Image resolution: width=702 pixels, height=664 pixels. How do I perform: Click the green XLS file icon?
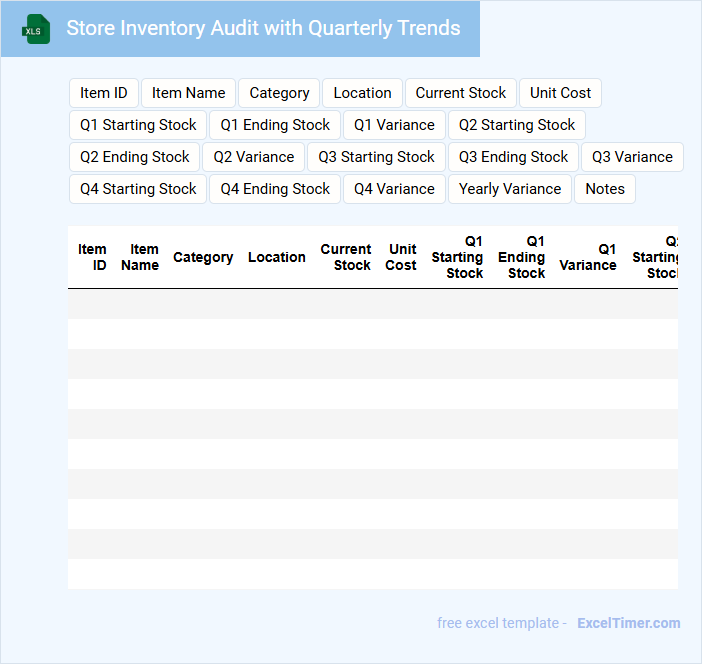pyautogui.click(x=36, y=29)
